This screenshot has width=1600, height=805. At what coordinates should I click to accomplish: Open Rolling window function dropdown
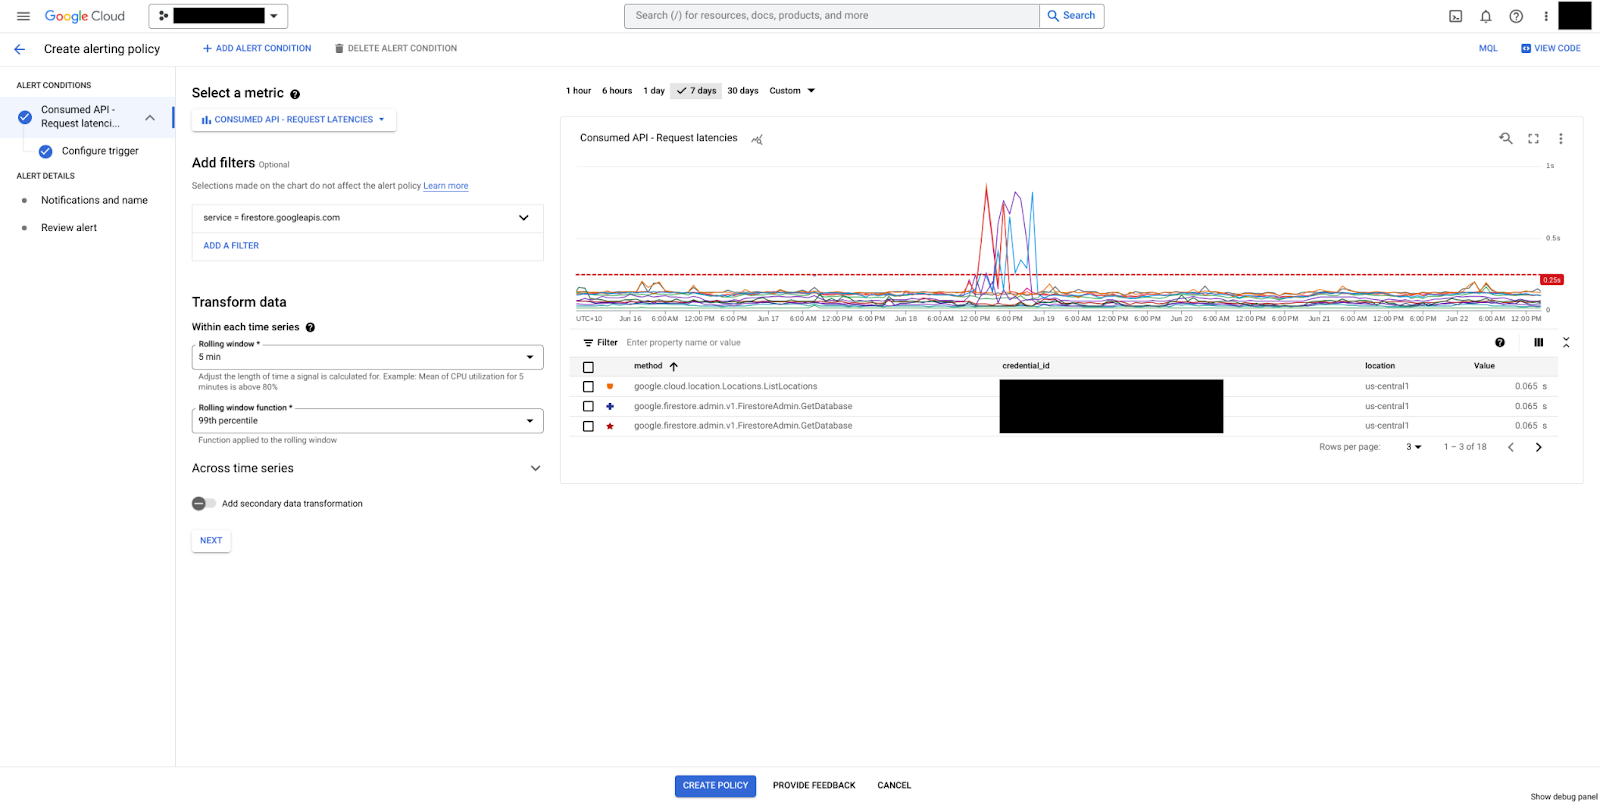(x=367, y=421)
